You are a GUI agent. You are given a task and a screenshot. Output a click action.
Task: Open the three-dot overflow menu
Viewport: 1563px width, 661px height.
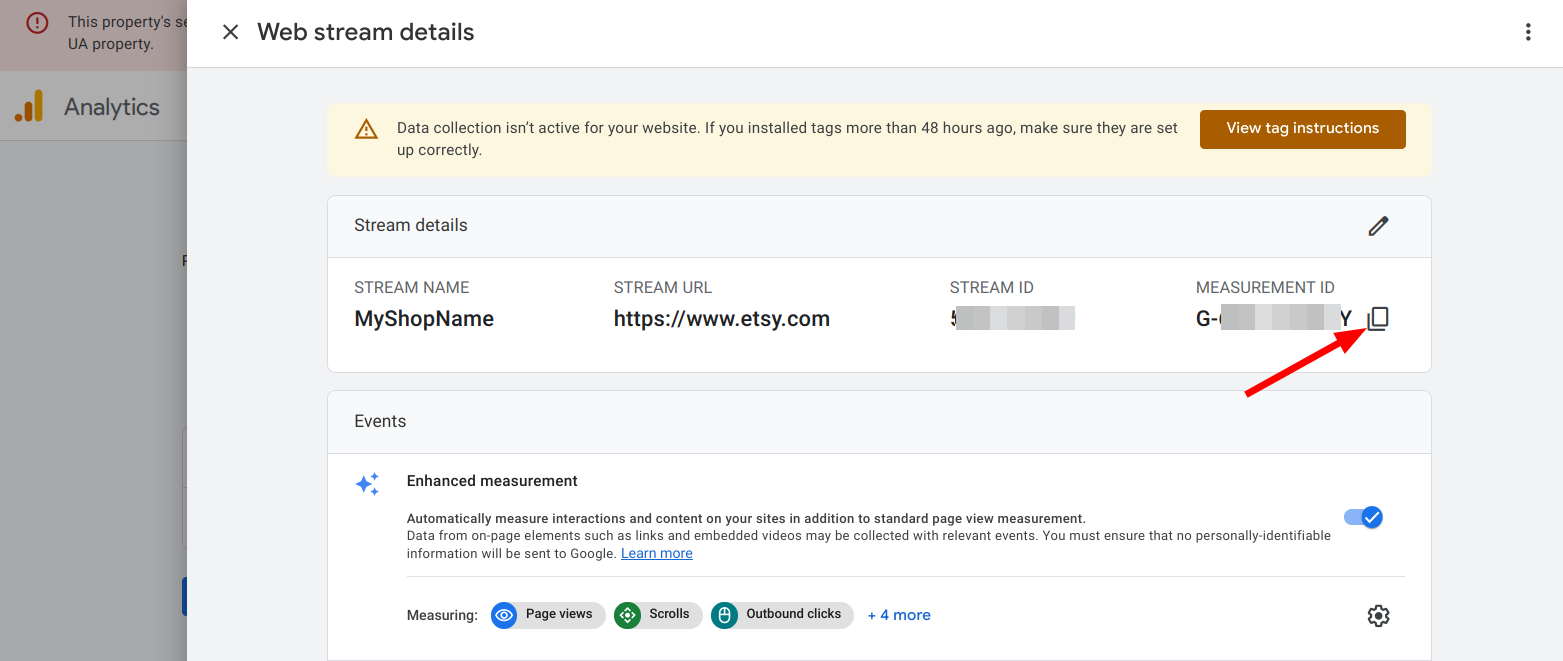pos(1528,31)
